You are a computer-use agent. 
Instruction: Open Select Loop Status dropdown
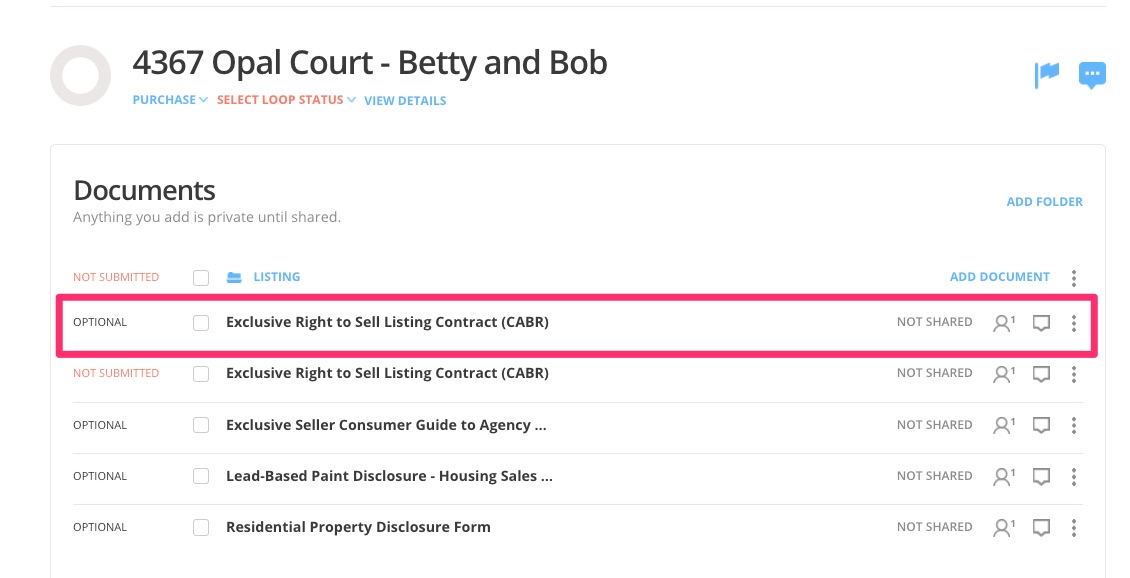pos(286,100)
